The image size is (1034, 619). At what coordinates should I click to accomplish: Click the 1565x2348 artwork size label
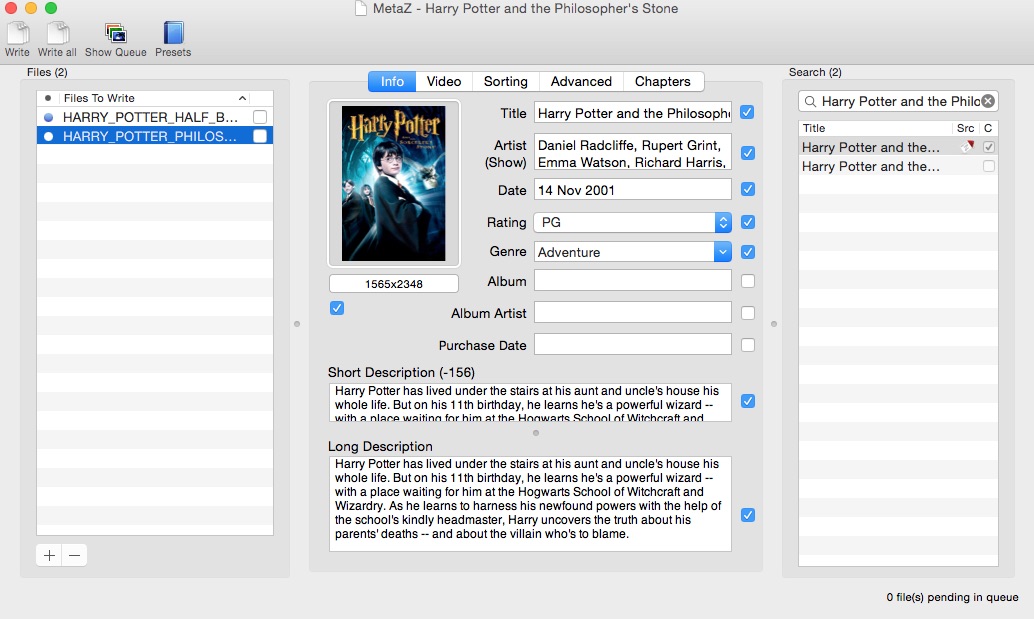click(x=394, y=283)
